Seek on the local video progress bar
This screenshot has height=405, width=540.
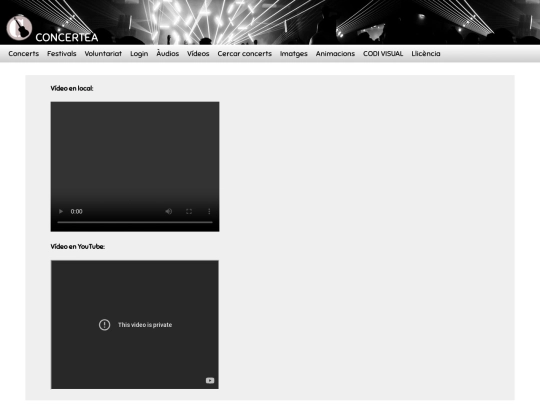point(135,222)
